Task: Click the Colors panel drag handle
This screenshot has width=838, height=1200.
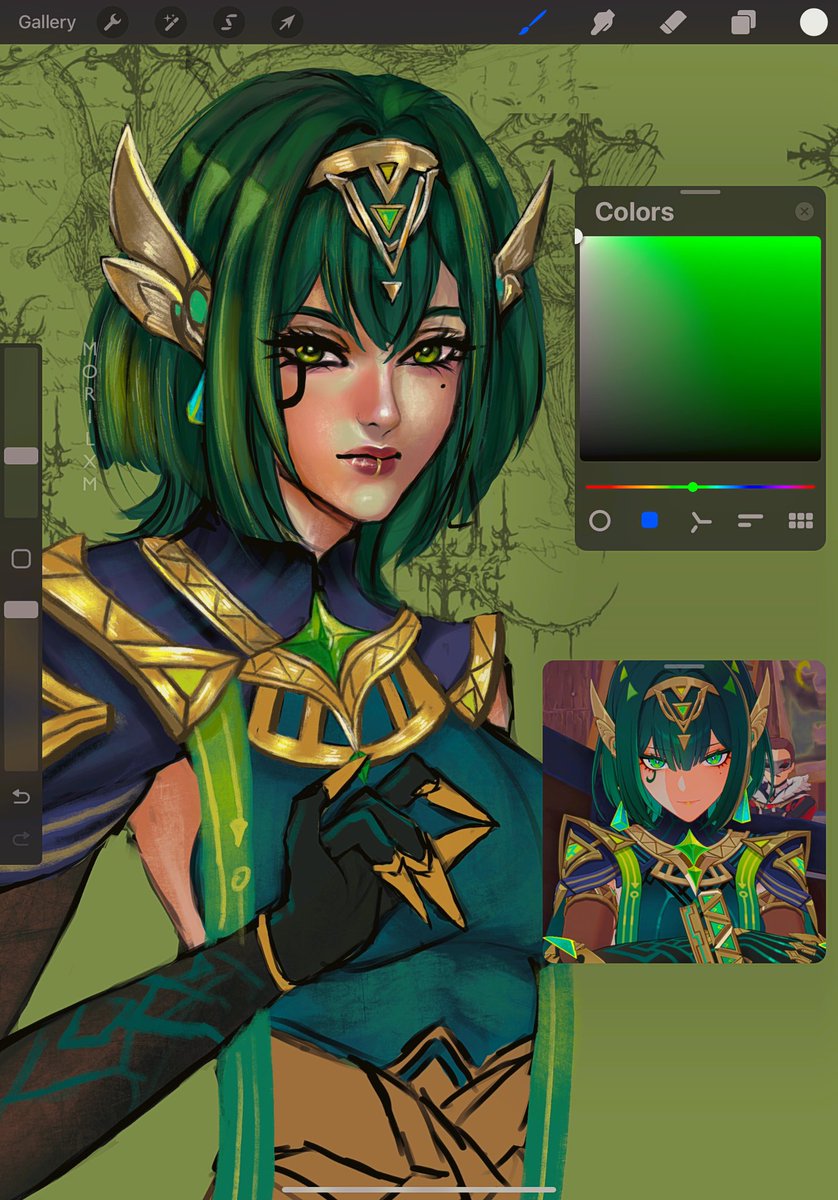Action: tap(700, 191)
